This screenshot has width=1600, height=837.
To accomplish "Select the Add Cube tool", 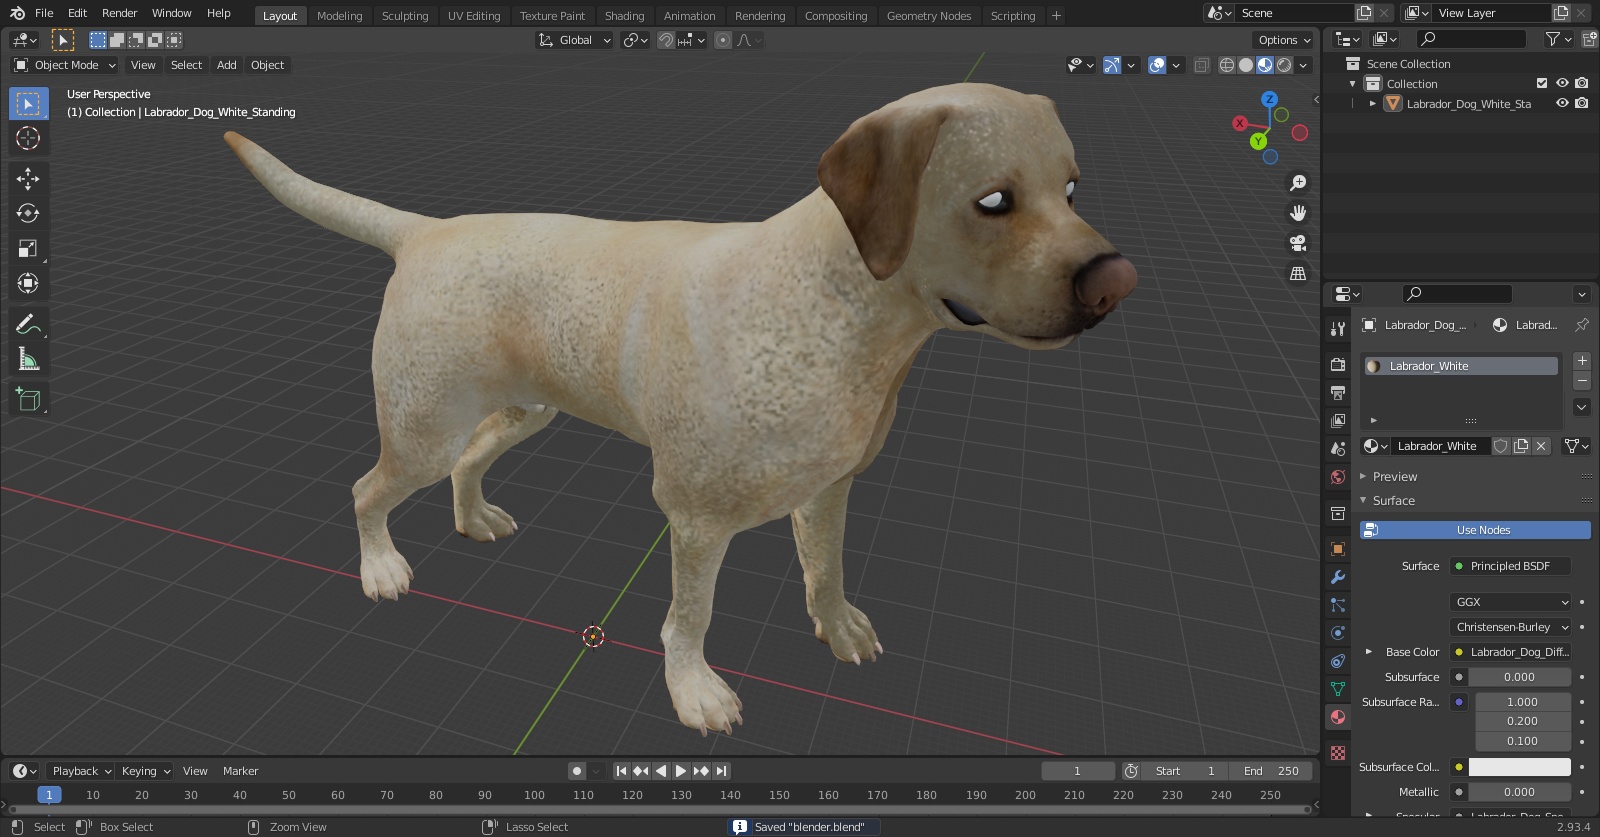I will [x=28, y=400].
